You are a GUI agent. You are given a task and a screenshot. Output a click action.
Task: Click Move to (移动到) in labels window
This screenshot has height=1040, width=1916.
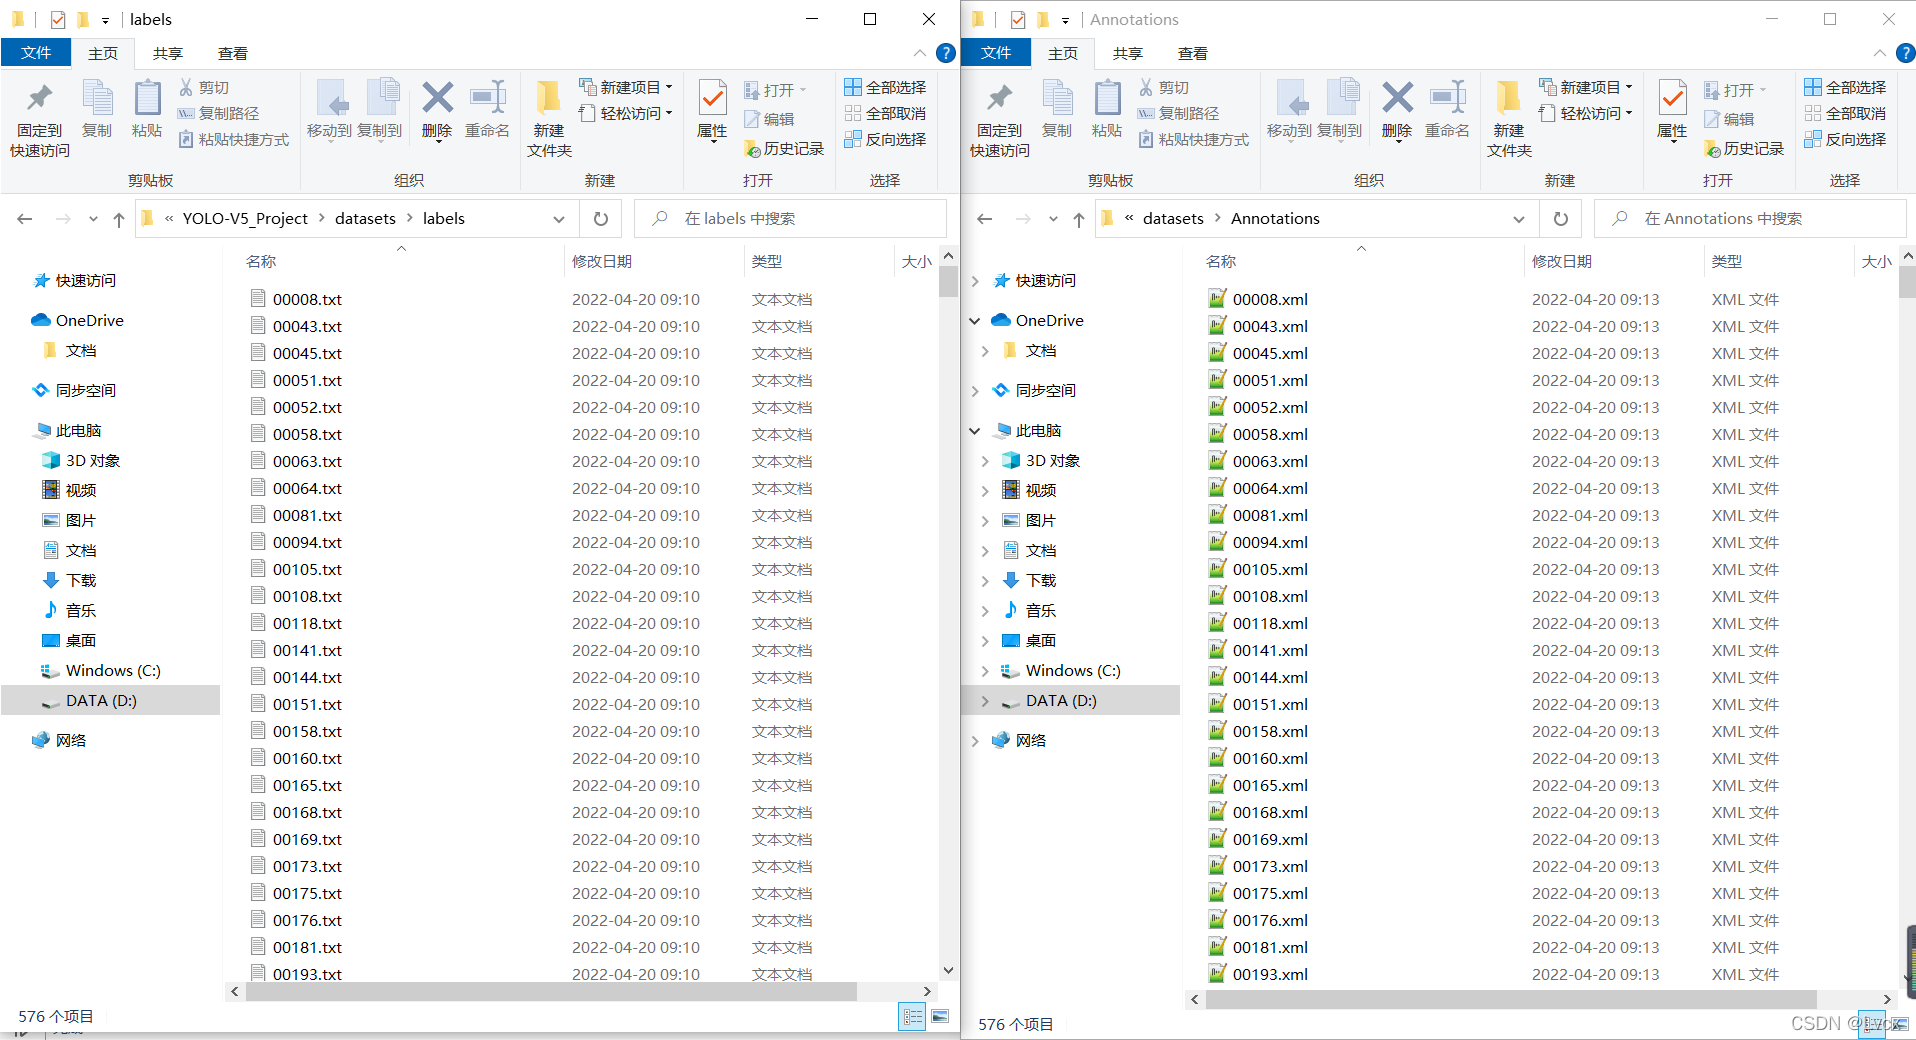click(329, 108)
